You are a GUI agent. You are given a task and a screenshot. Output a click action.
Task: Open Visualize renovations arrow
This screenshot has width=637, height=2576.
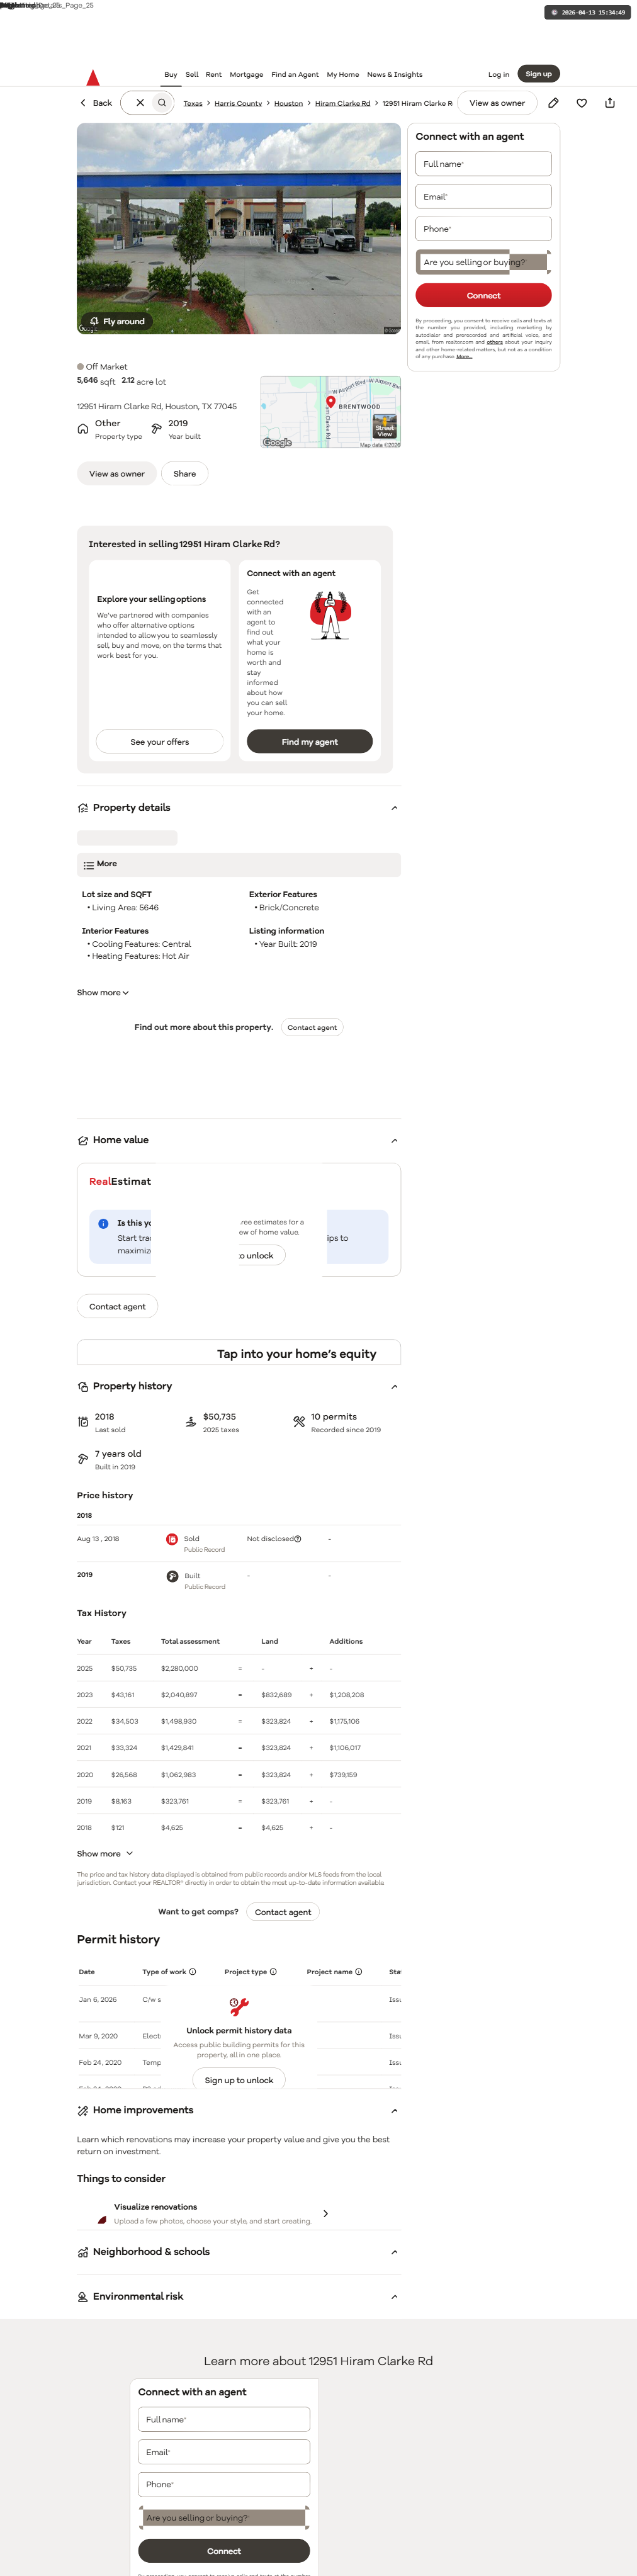(326, 2214)
